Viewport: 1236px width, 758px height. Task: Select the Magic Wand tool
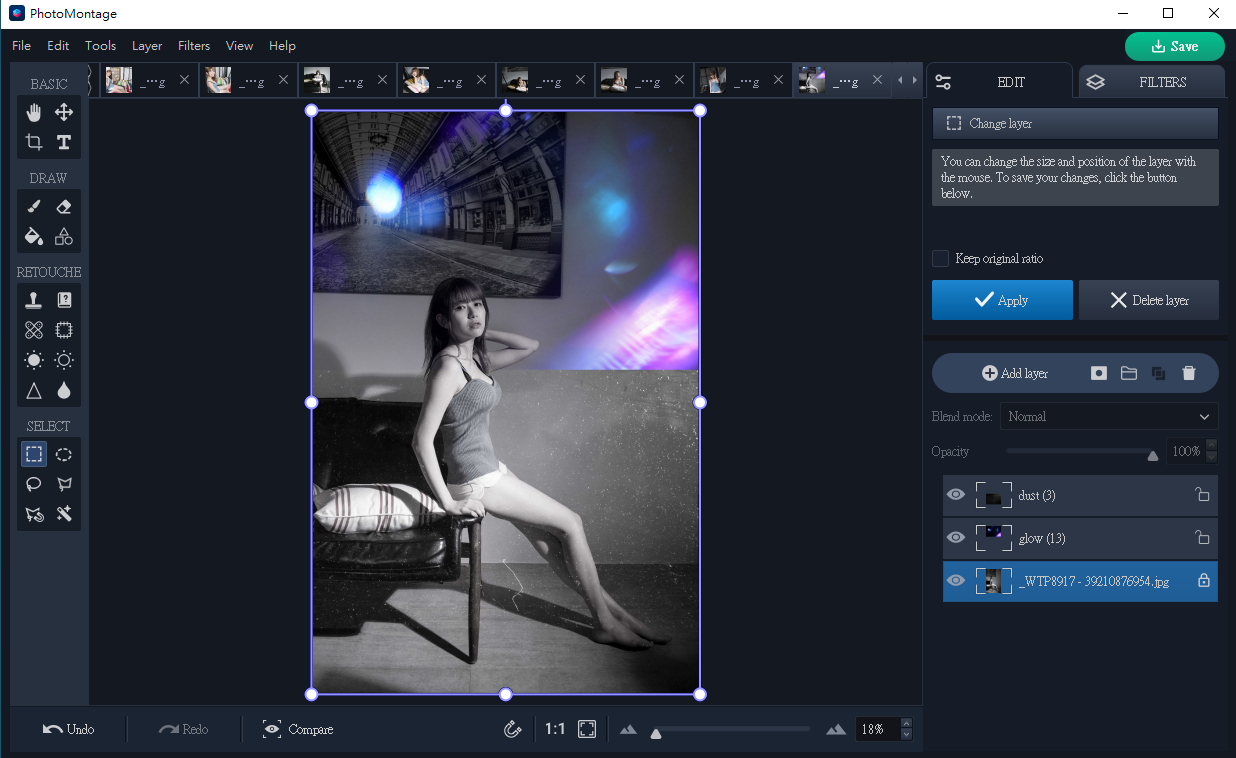point(64,514)
